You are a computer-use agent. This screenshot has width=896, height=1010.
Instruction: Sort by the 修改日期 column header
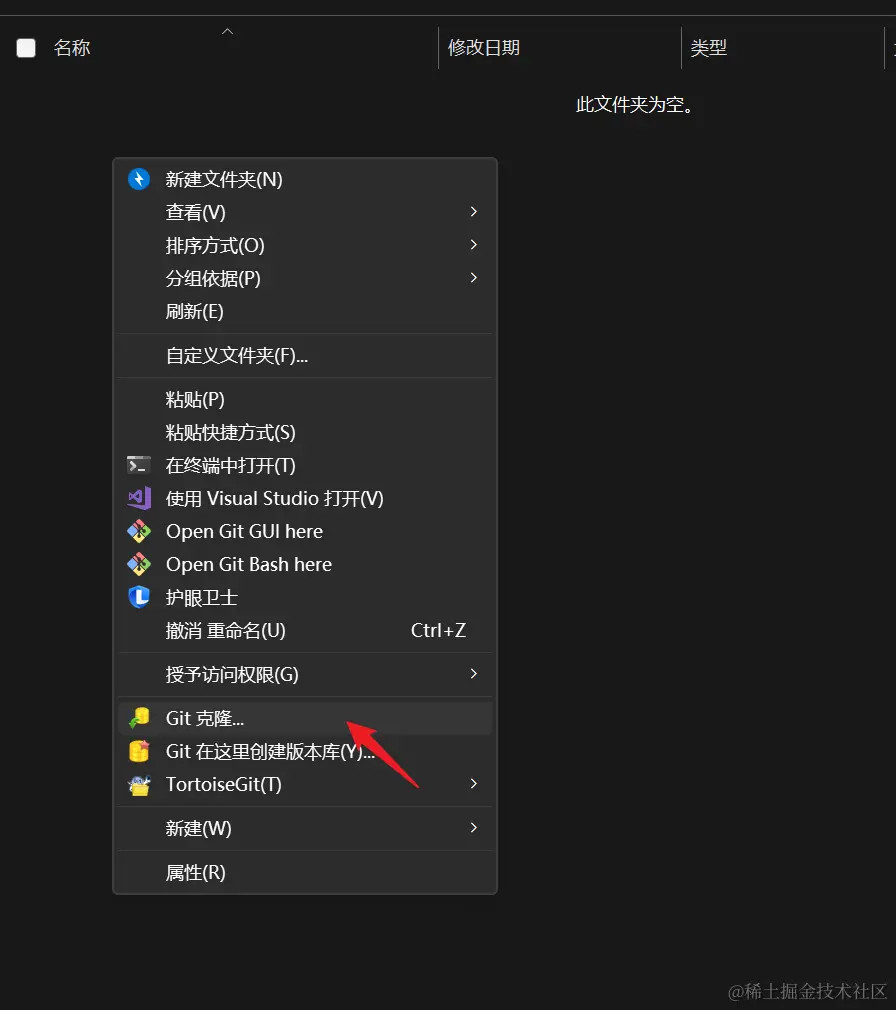click(484, 48)
